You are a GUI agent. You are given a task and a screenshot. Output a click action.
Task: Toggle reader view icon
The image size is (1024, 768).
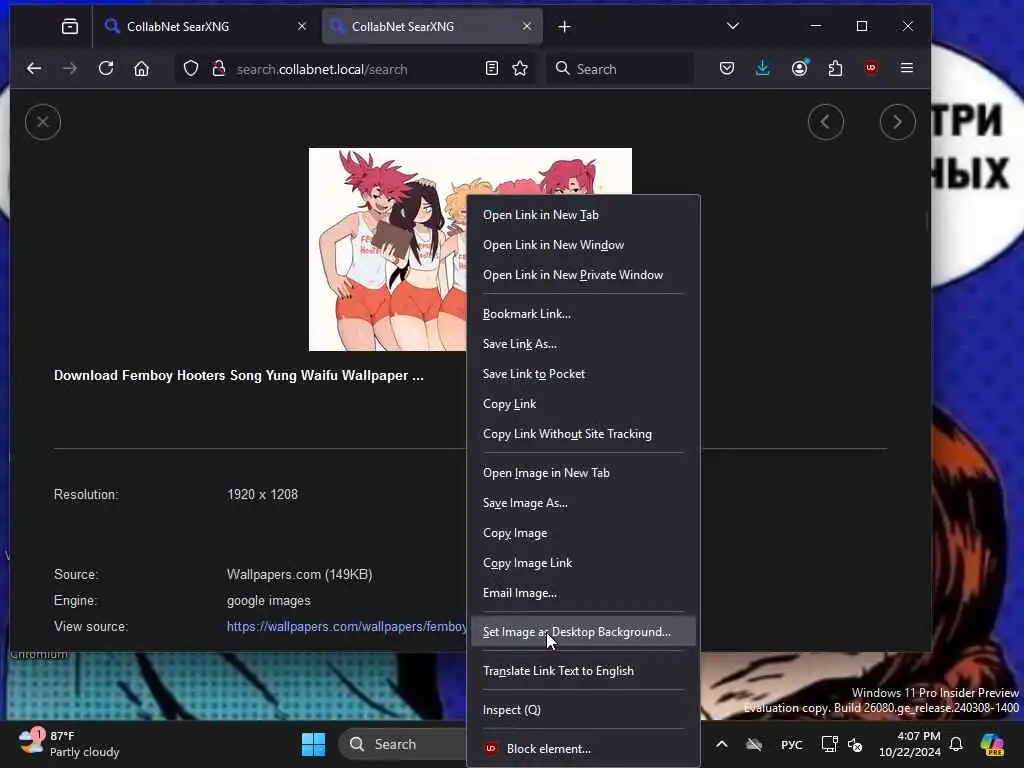click(492, 69)
